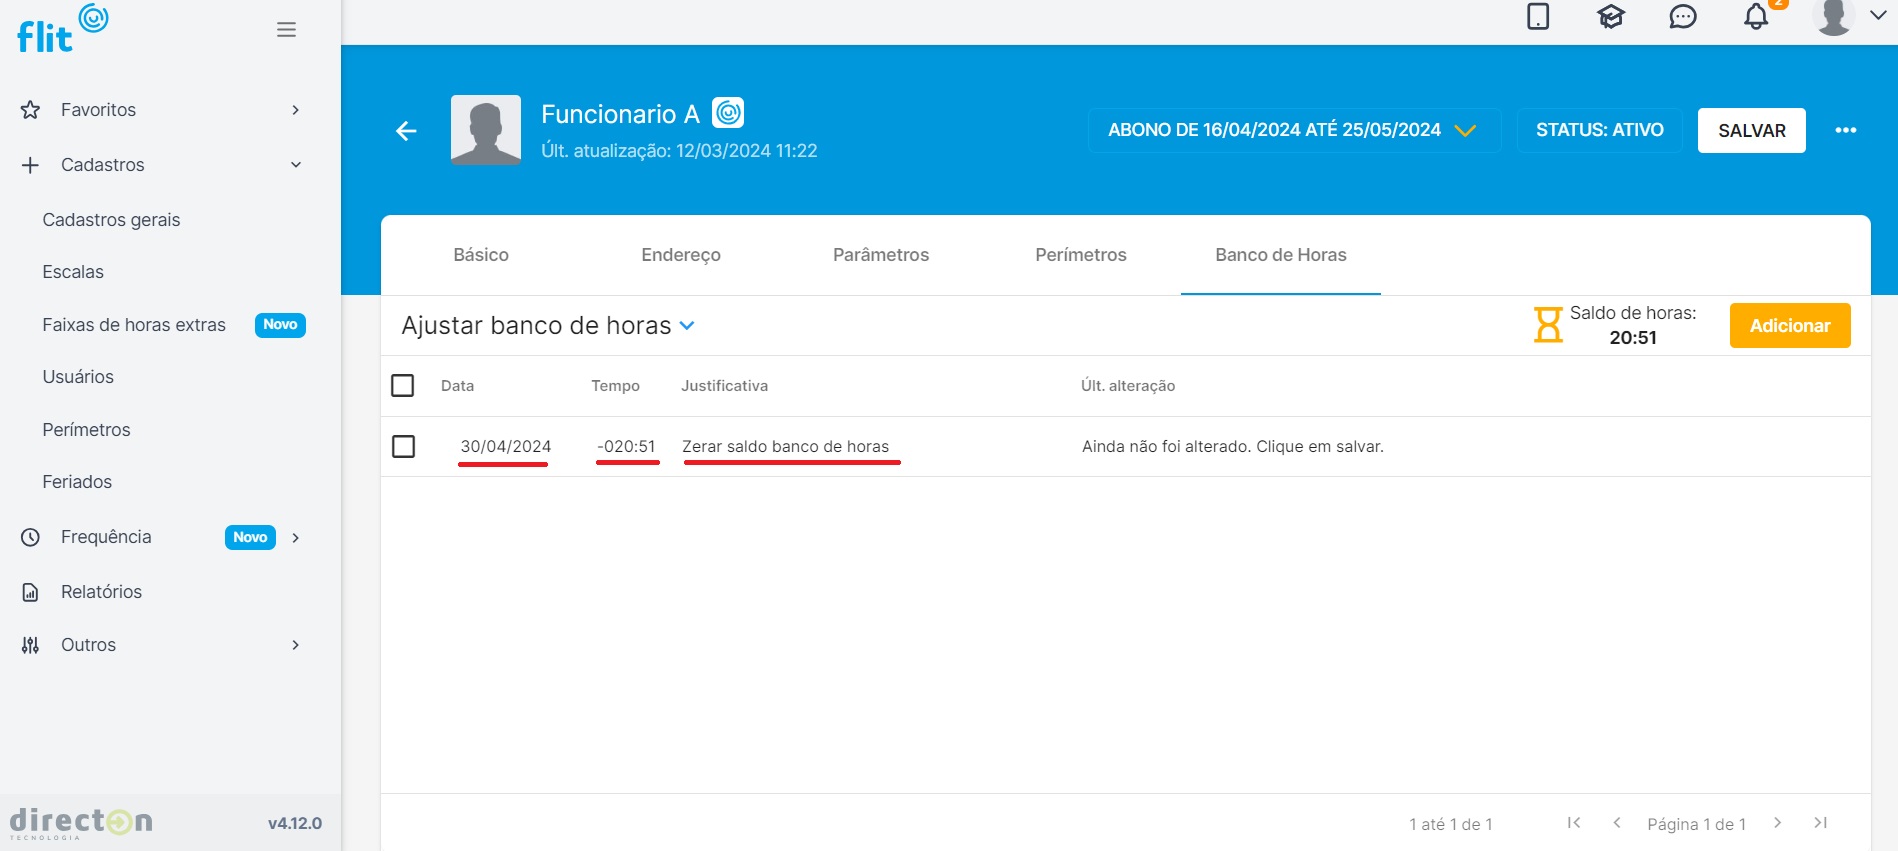
Task: Click the hourglass Saldo de horas icon
Action: [1548, 325]
